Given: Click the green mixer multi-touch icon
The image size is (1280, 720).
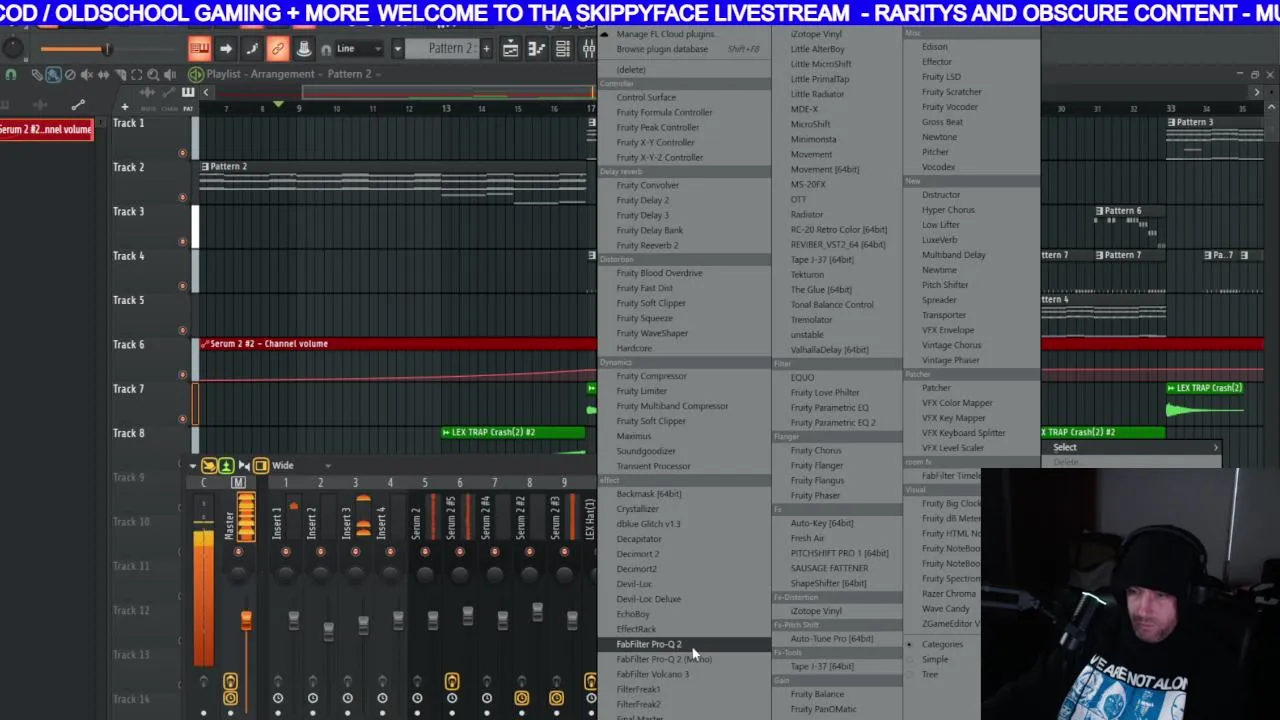Looking at the screenshot, I should (x=226, y=466).
